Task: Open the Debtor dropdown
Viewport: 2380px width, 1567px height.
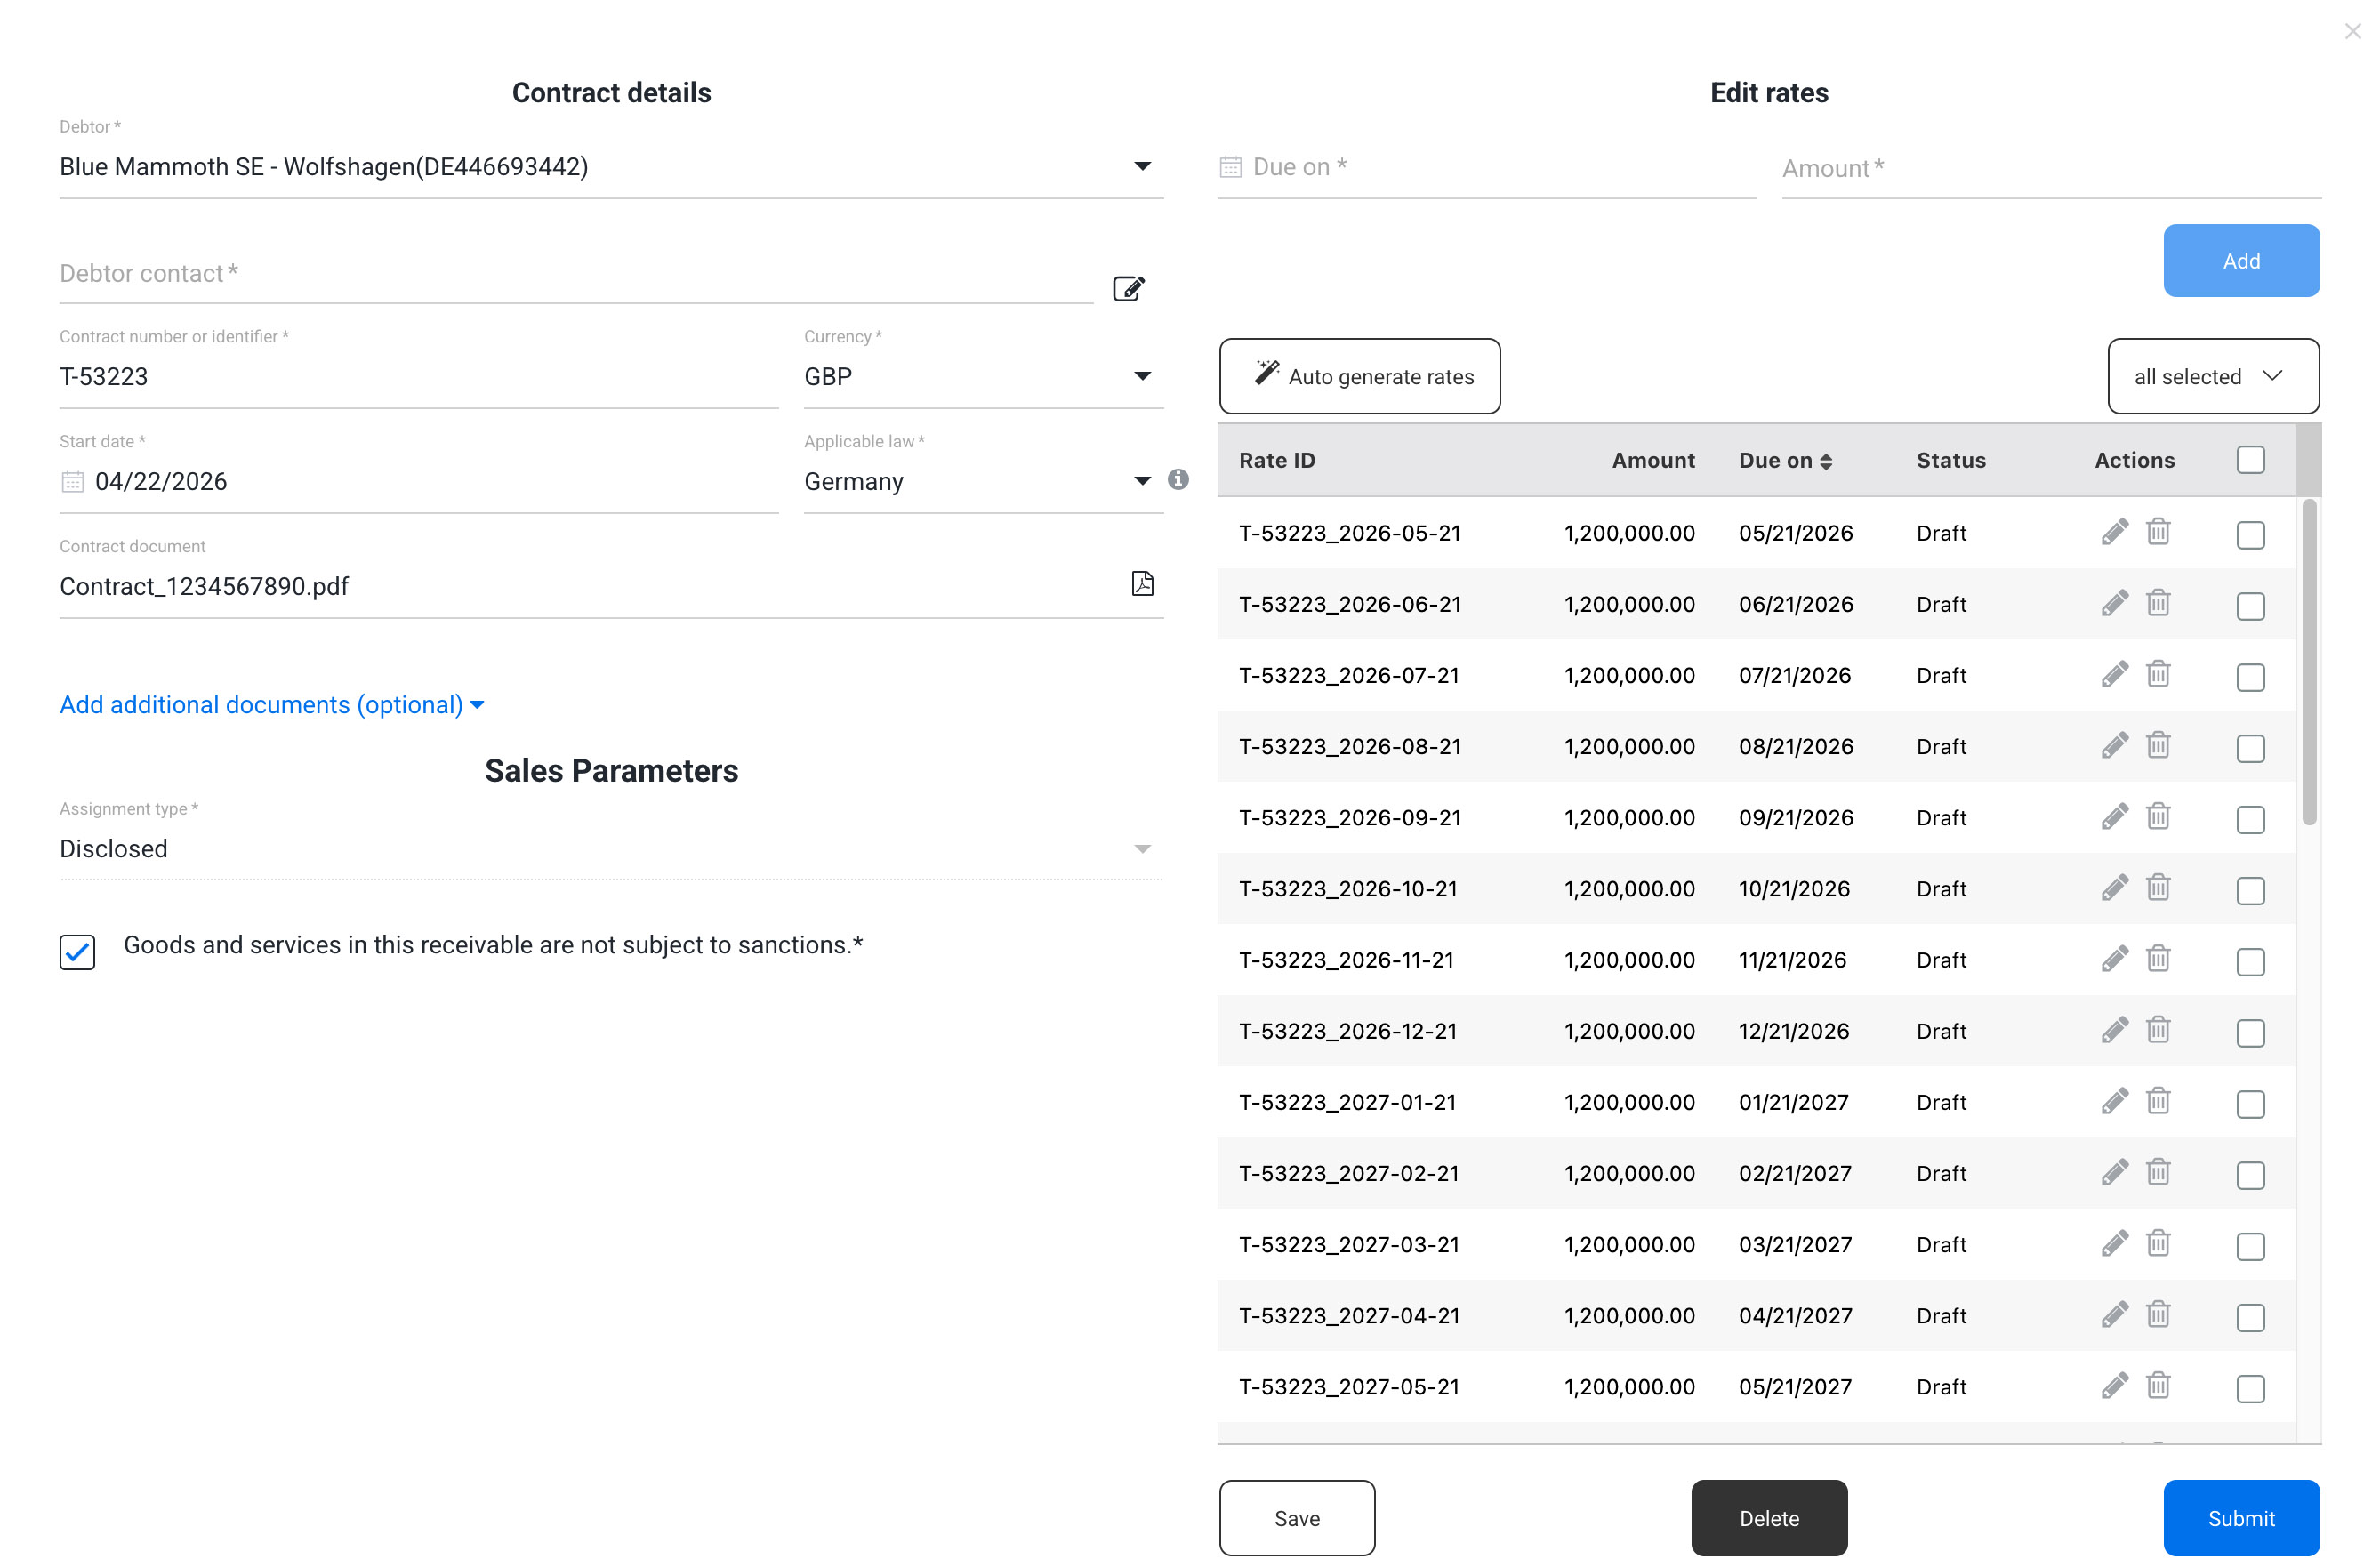Action: pyautogui.click(x=611, y=167)
